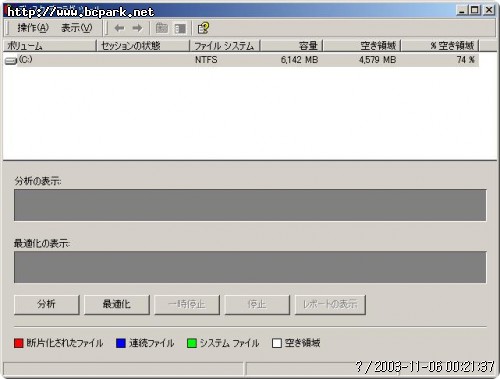Select the NTFS cell in volume row
The image size is (500, 379).
point(206,60)
